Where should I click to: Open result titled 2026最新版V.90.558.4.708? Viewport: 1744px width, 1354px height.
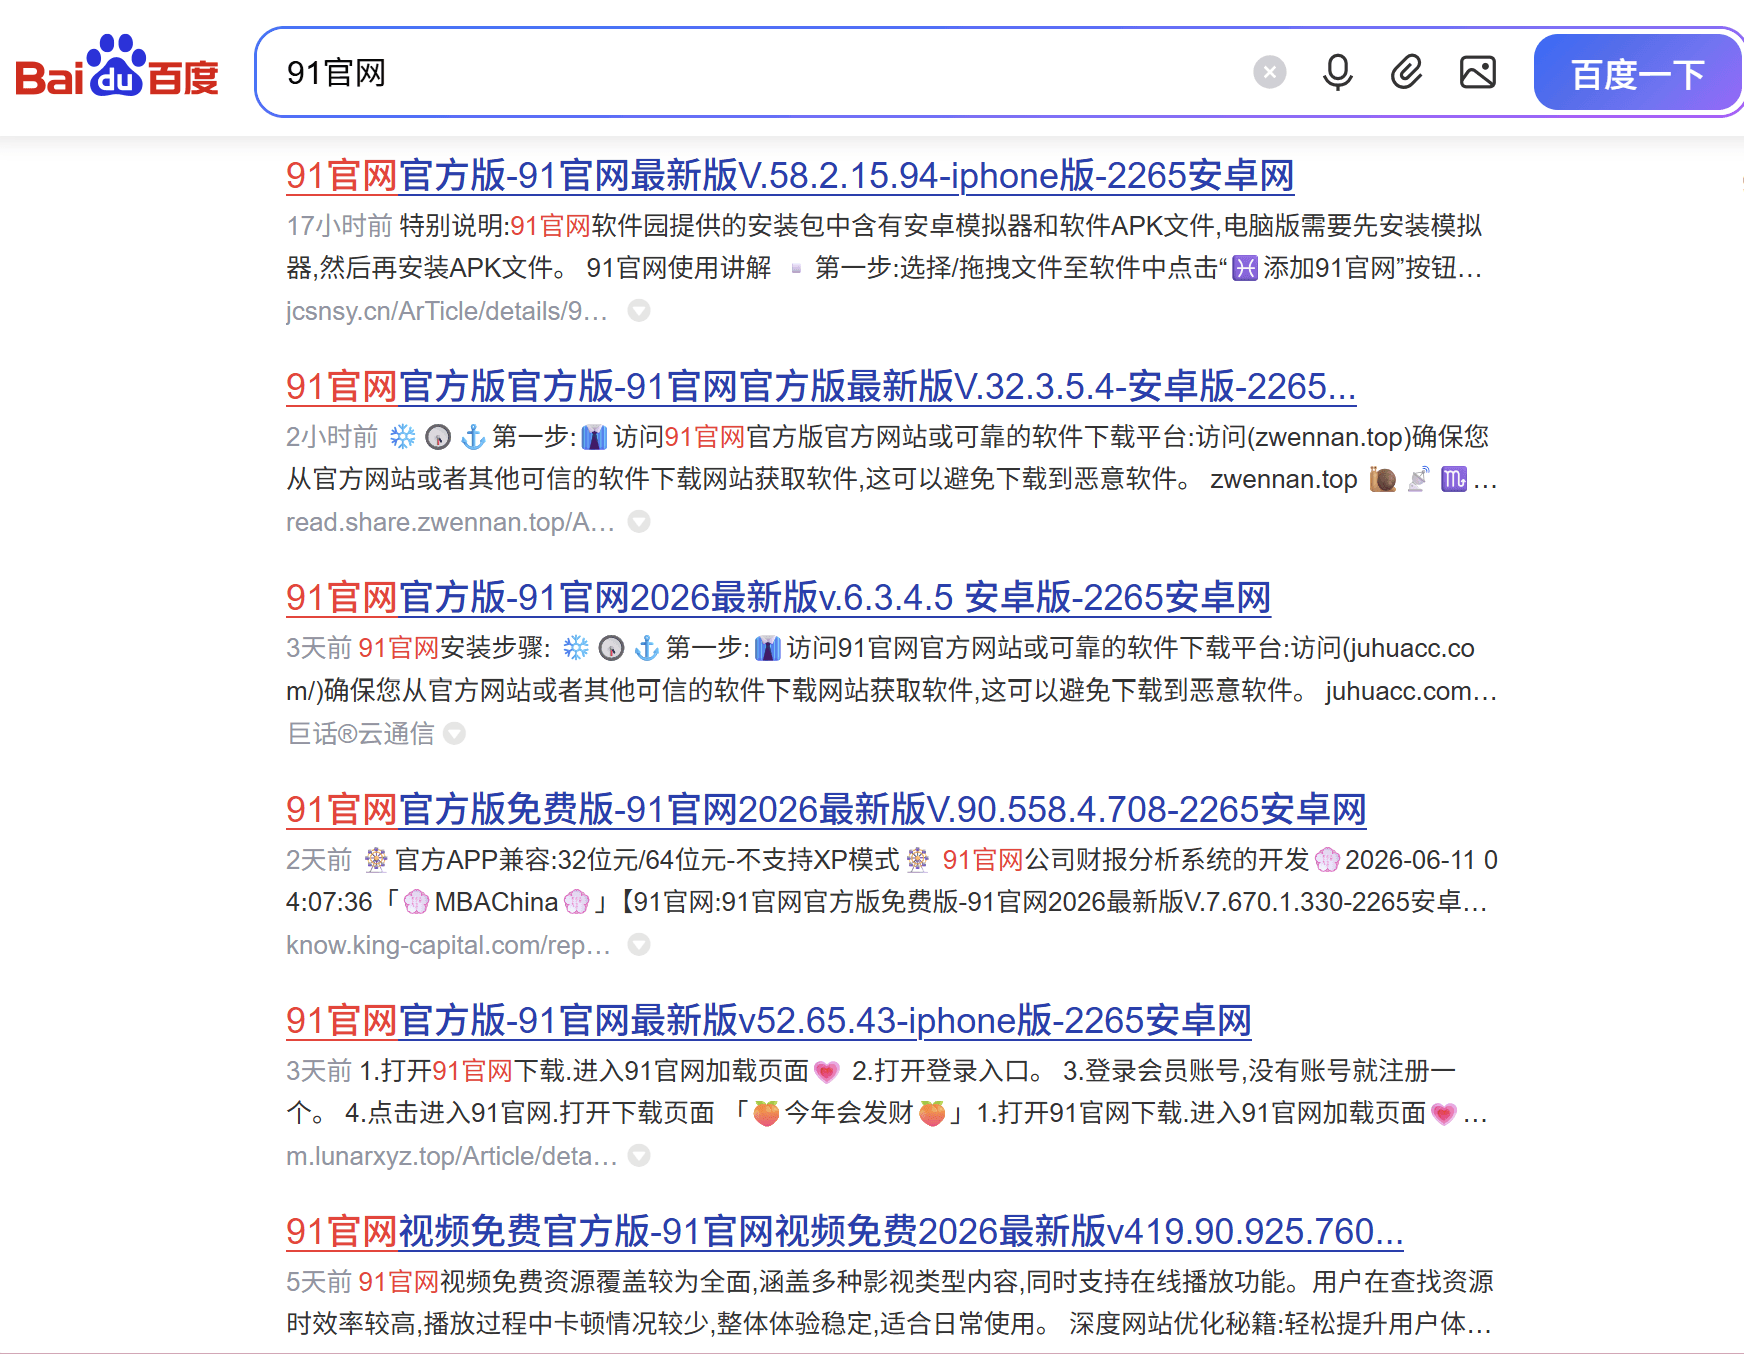[x=826, y=810]
